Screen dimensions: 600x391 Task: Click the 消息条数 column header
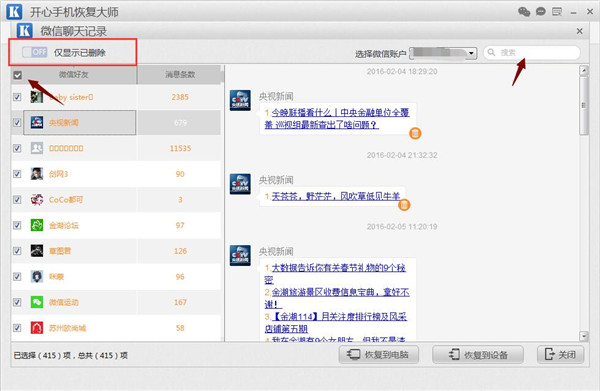pyautogui.click(x=180, y=74)
